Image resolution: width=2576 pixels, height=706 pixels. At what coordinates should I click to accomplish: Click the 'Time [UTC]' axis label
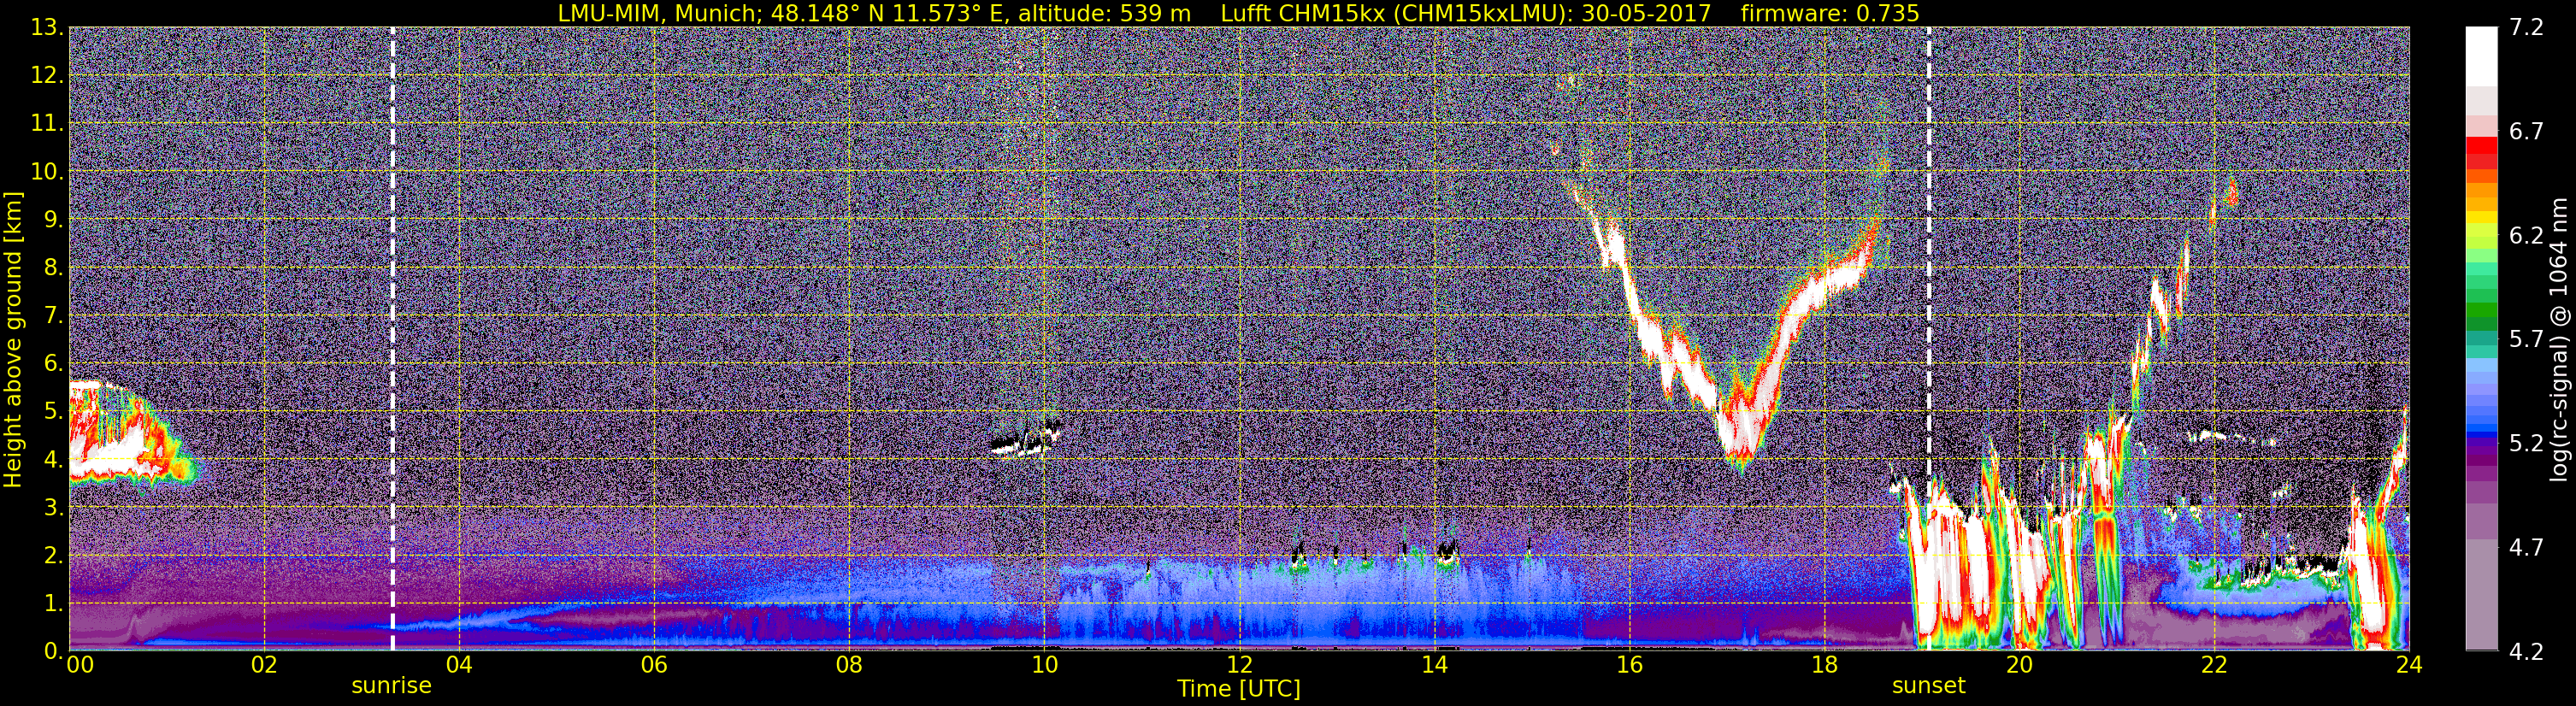[x=1239, y=689]
